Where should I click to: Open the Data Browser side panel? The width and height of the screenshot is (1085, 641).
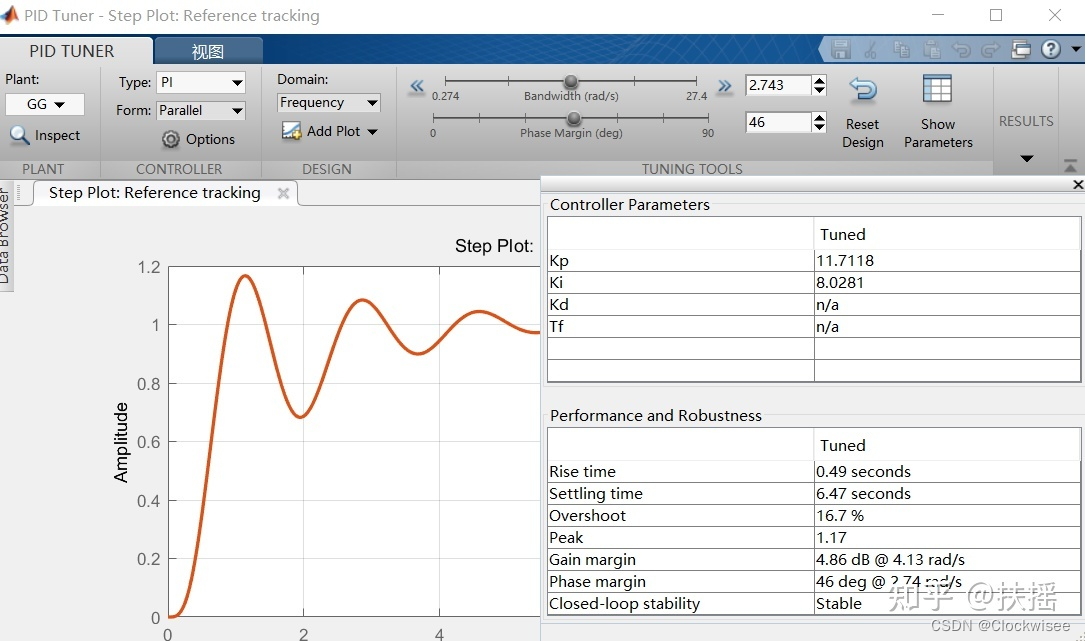tap(6, 237)
